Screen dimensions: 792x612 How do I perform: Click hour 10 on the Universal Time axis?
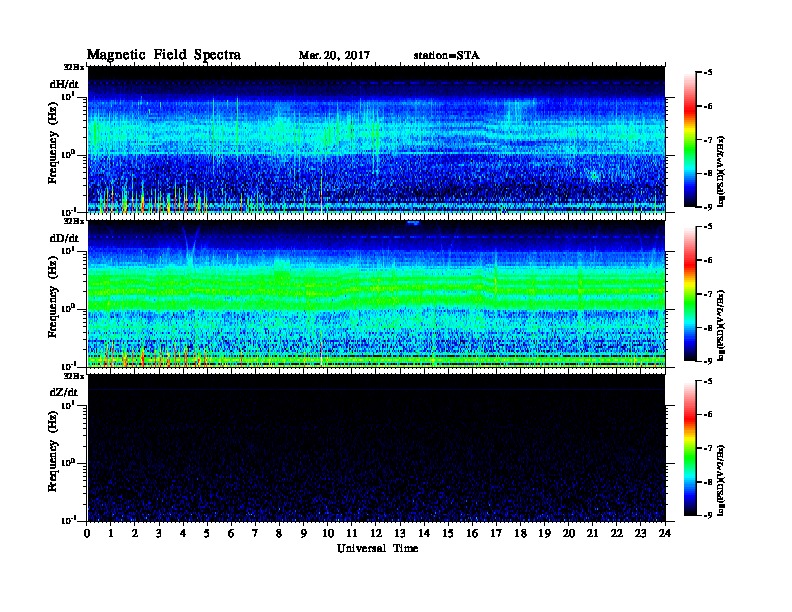point(328,533)
